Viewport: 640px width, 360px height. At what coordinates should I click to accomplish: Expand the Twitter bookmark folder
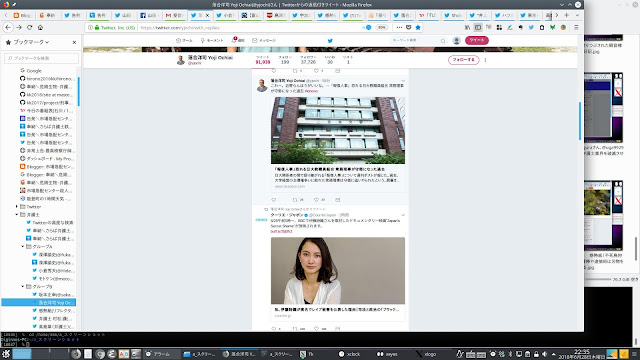pos(17,207)
